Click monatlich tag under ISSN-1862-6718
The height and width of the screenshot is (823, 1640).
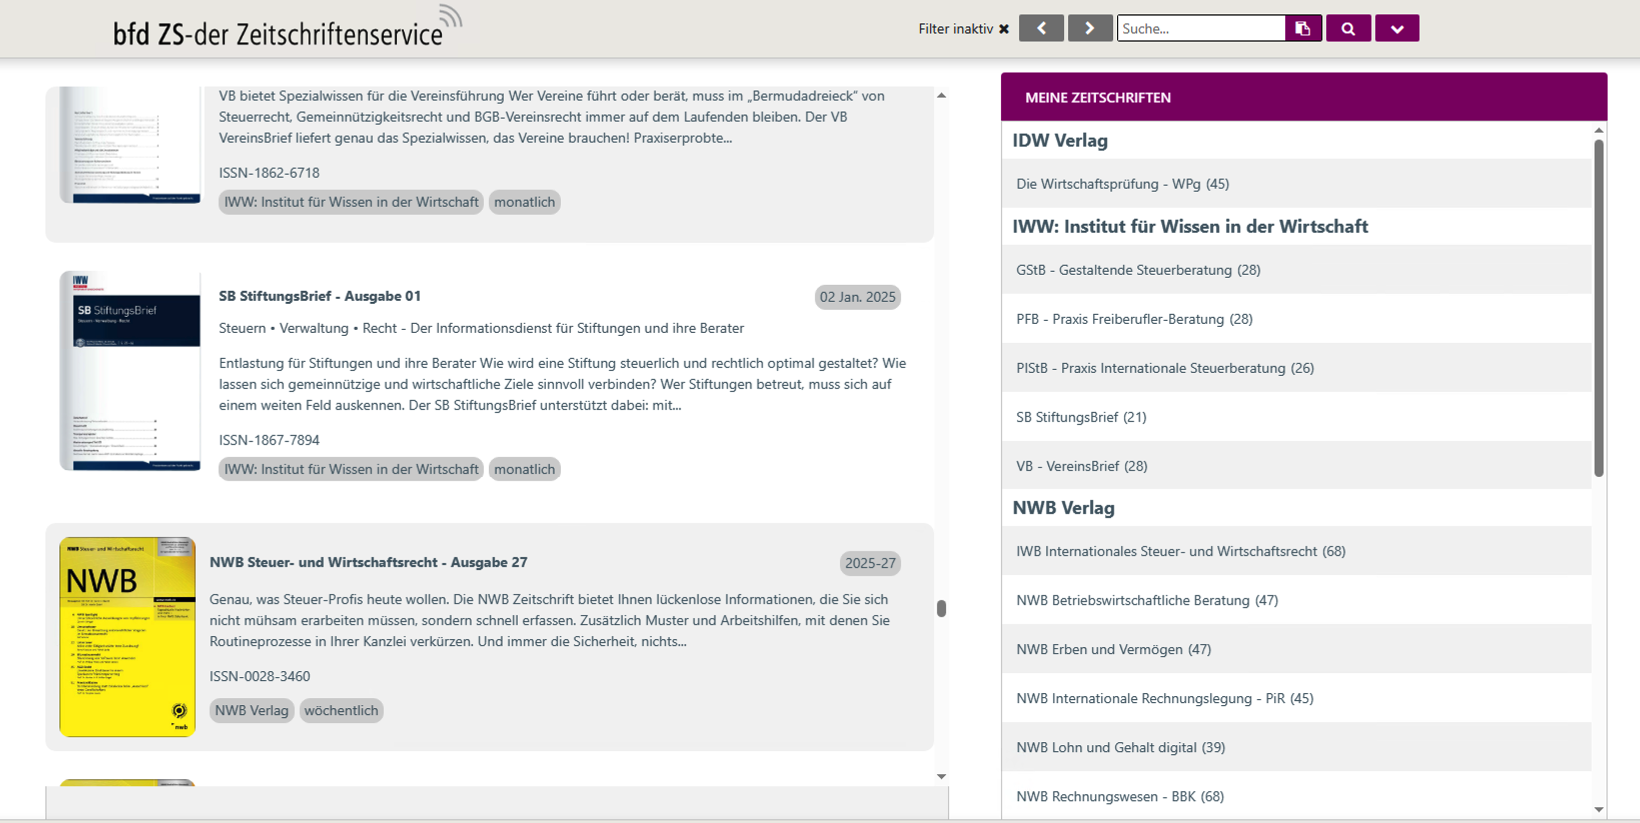coord(524,202)
